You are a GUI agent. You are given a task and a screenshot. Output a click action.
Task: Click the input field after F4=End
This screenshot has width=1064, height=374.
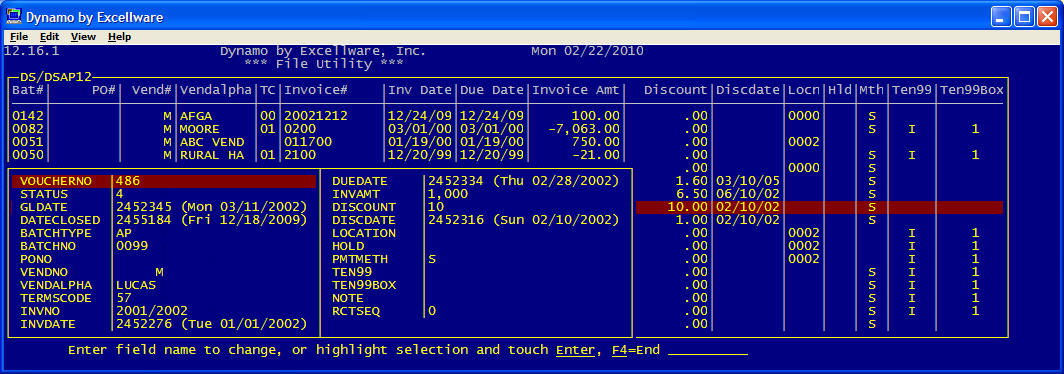coord(708,350)
